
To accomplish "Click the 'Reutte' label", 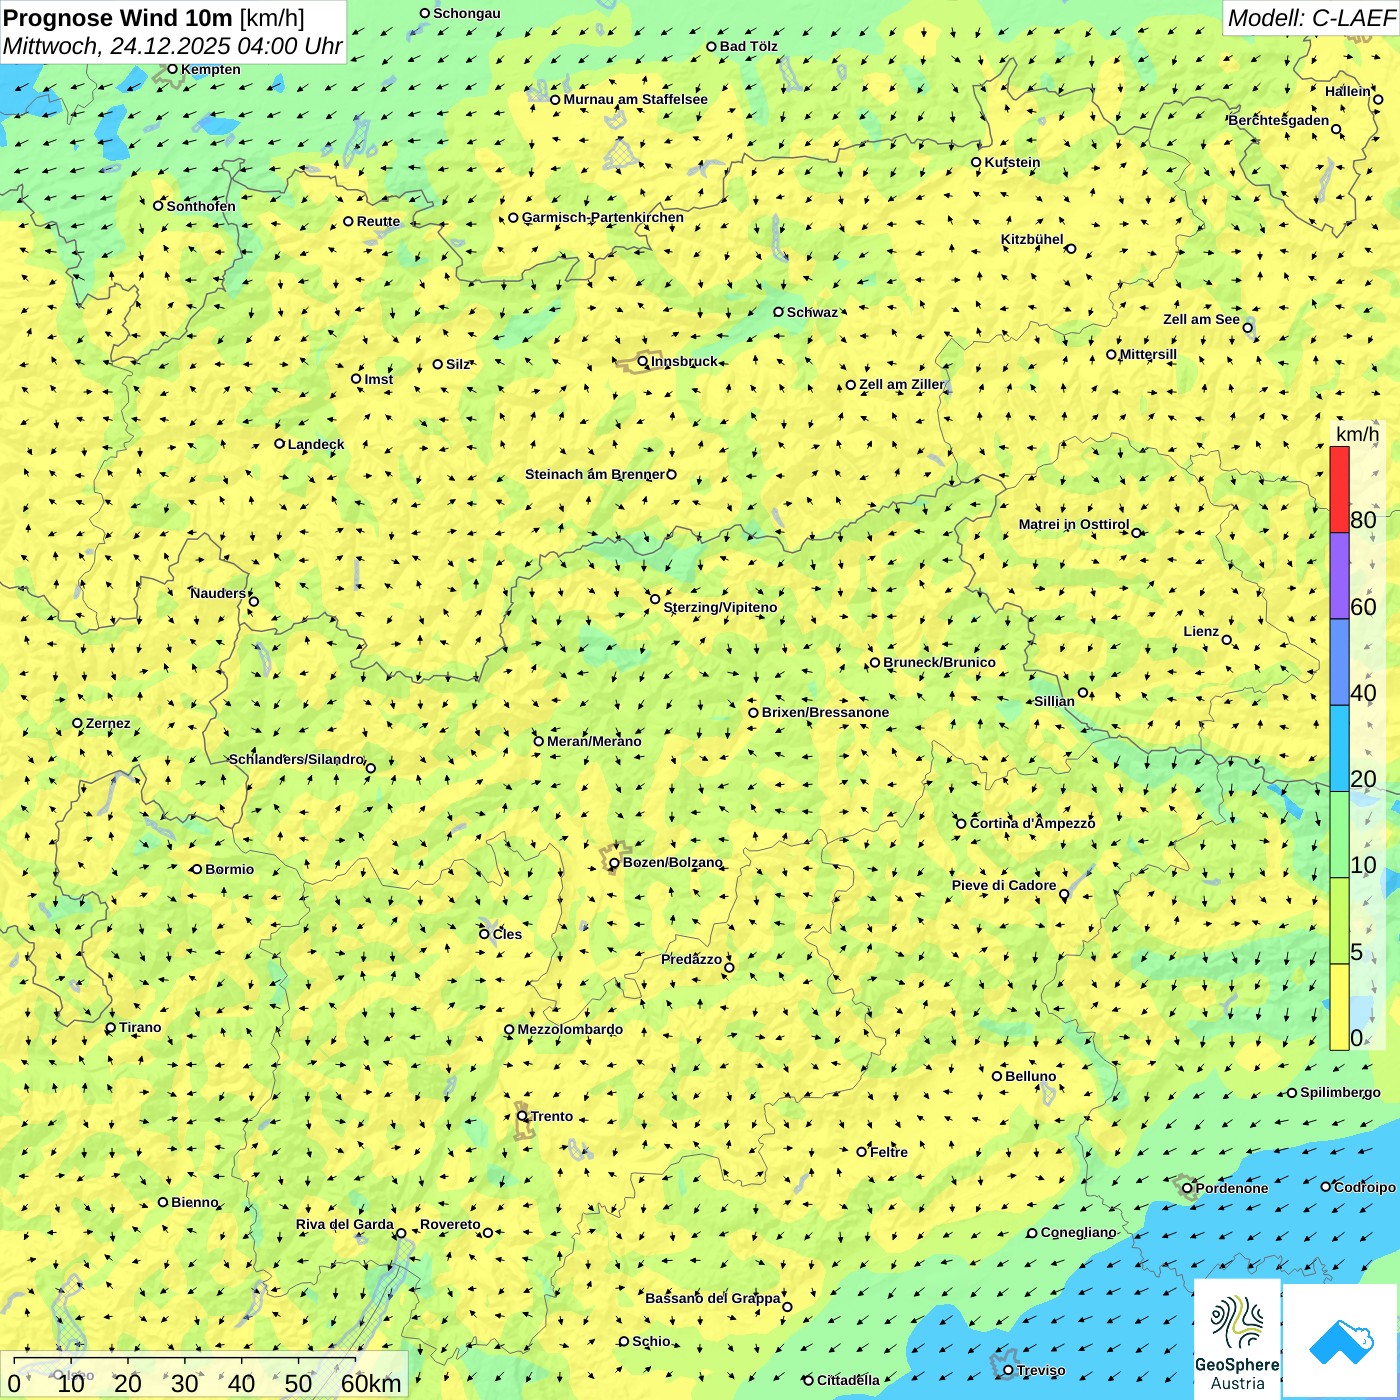I will [x=378, y=221].
